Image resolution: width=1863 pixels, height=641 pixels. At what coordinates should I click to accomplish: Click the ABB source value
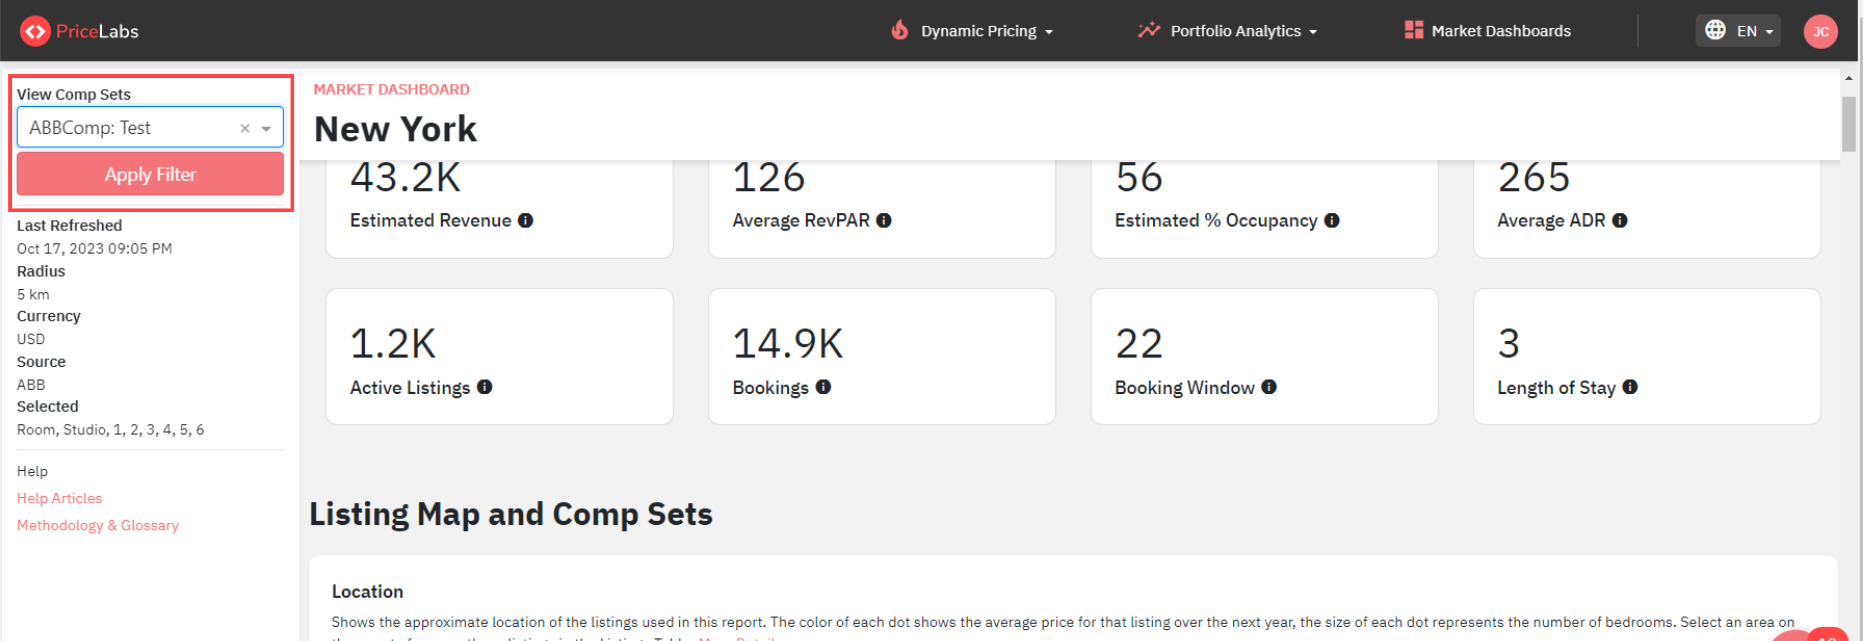point(31,385)
